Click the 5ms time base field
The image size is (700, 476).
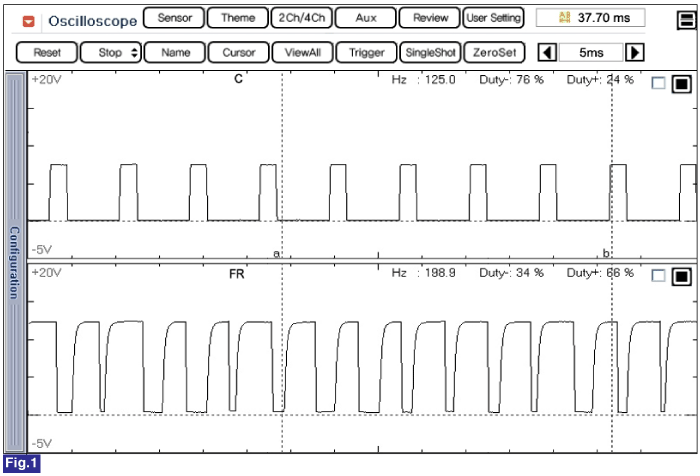pyautogui.click(x=591, y=53)
